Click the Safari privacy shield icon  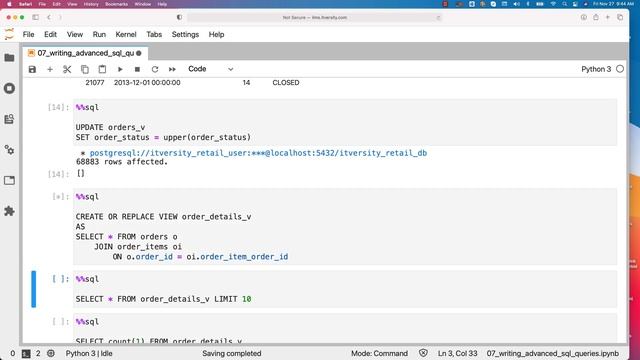tap(179, 17)
